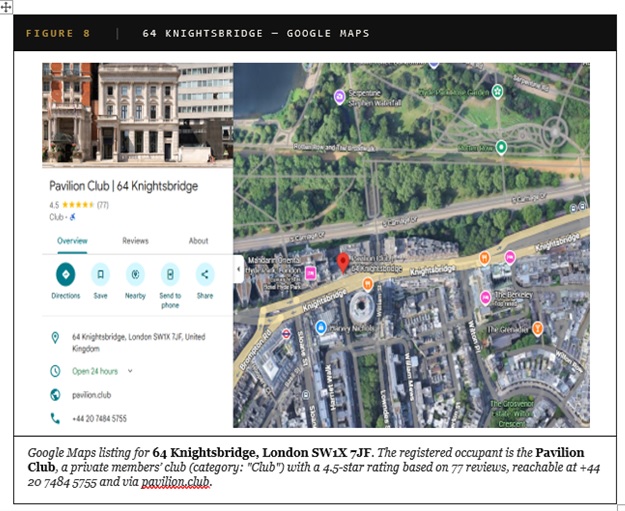625x511 pixels.
Task: Switch to the Reviews tab
Action: [x=135, y=241]
